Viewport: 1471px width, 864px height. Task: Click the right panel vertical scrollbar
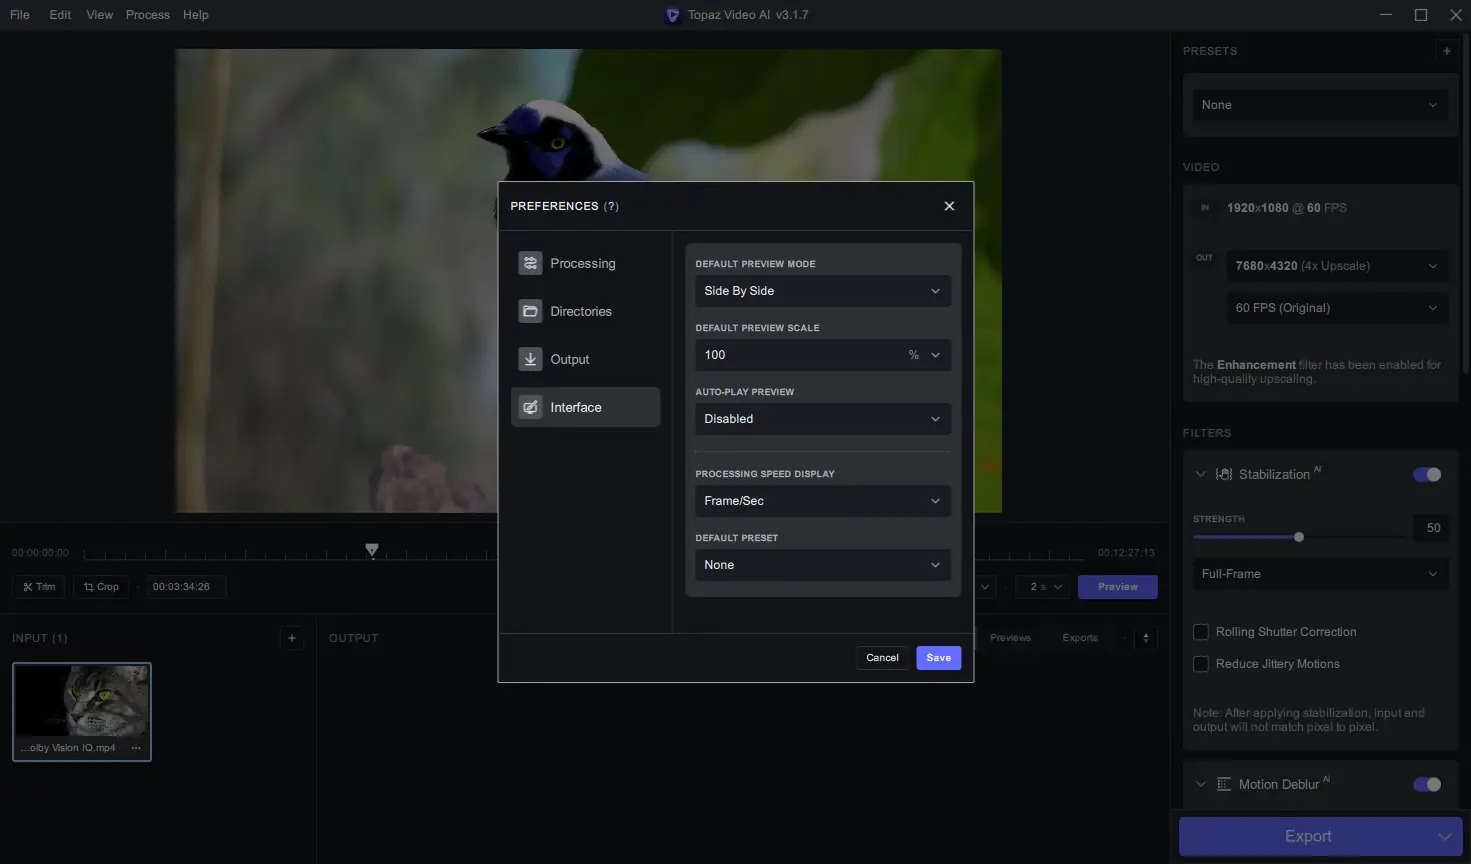click(x=1466, y=202)
